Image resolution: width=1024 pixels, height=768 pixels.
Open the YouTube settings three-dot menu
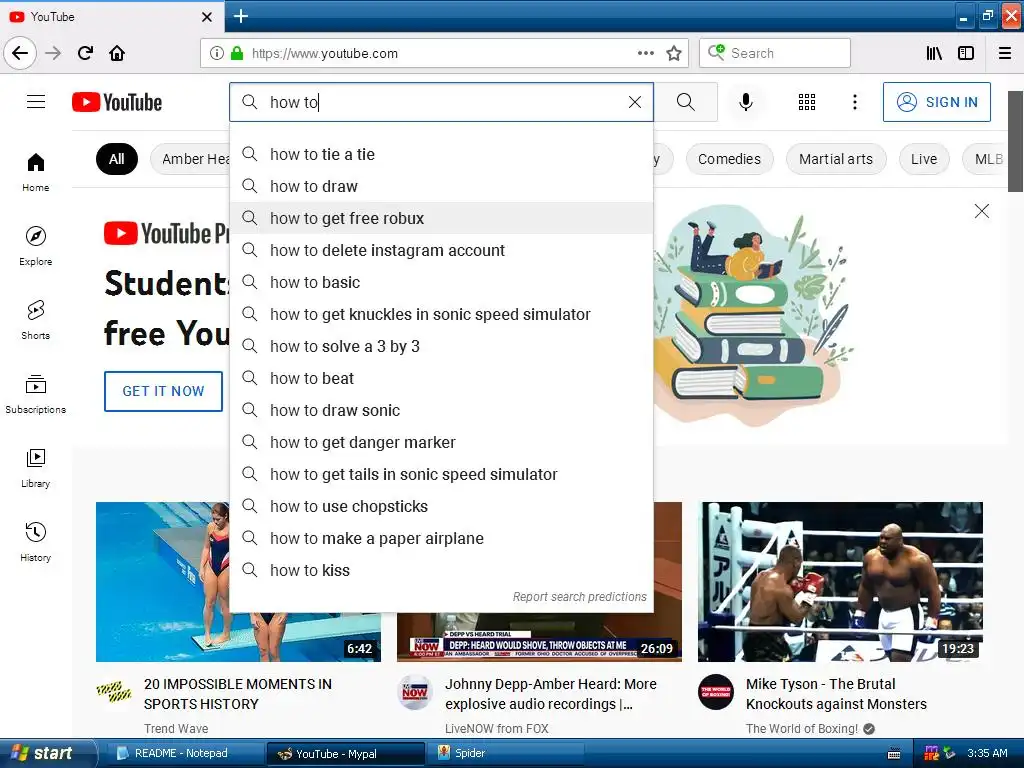click(x=855, y=102)
